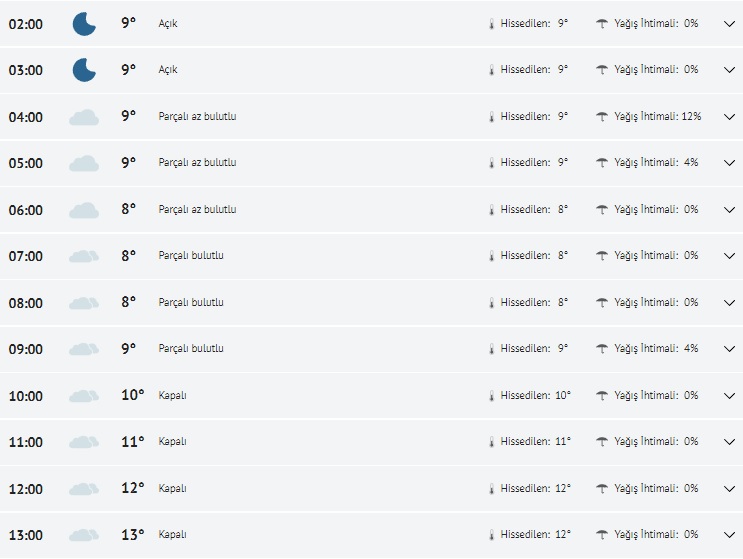Click the 09:00 time label
The image size is (743, 559).
tap(26, 349)
